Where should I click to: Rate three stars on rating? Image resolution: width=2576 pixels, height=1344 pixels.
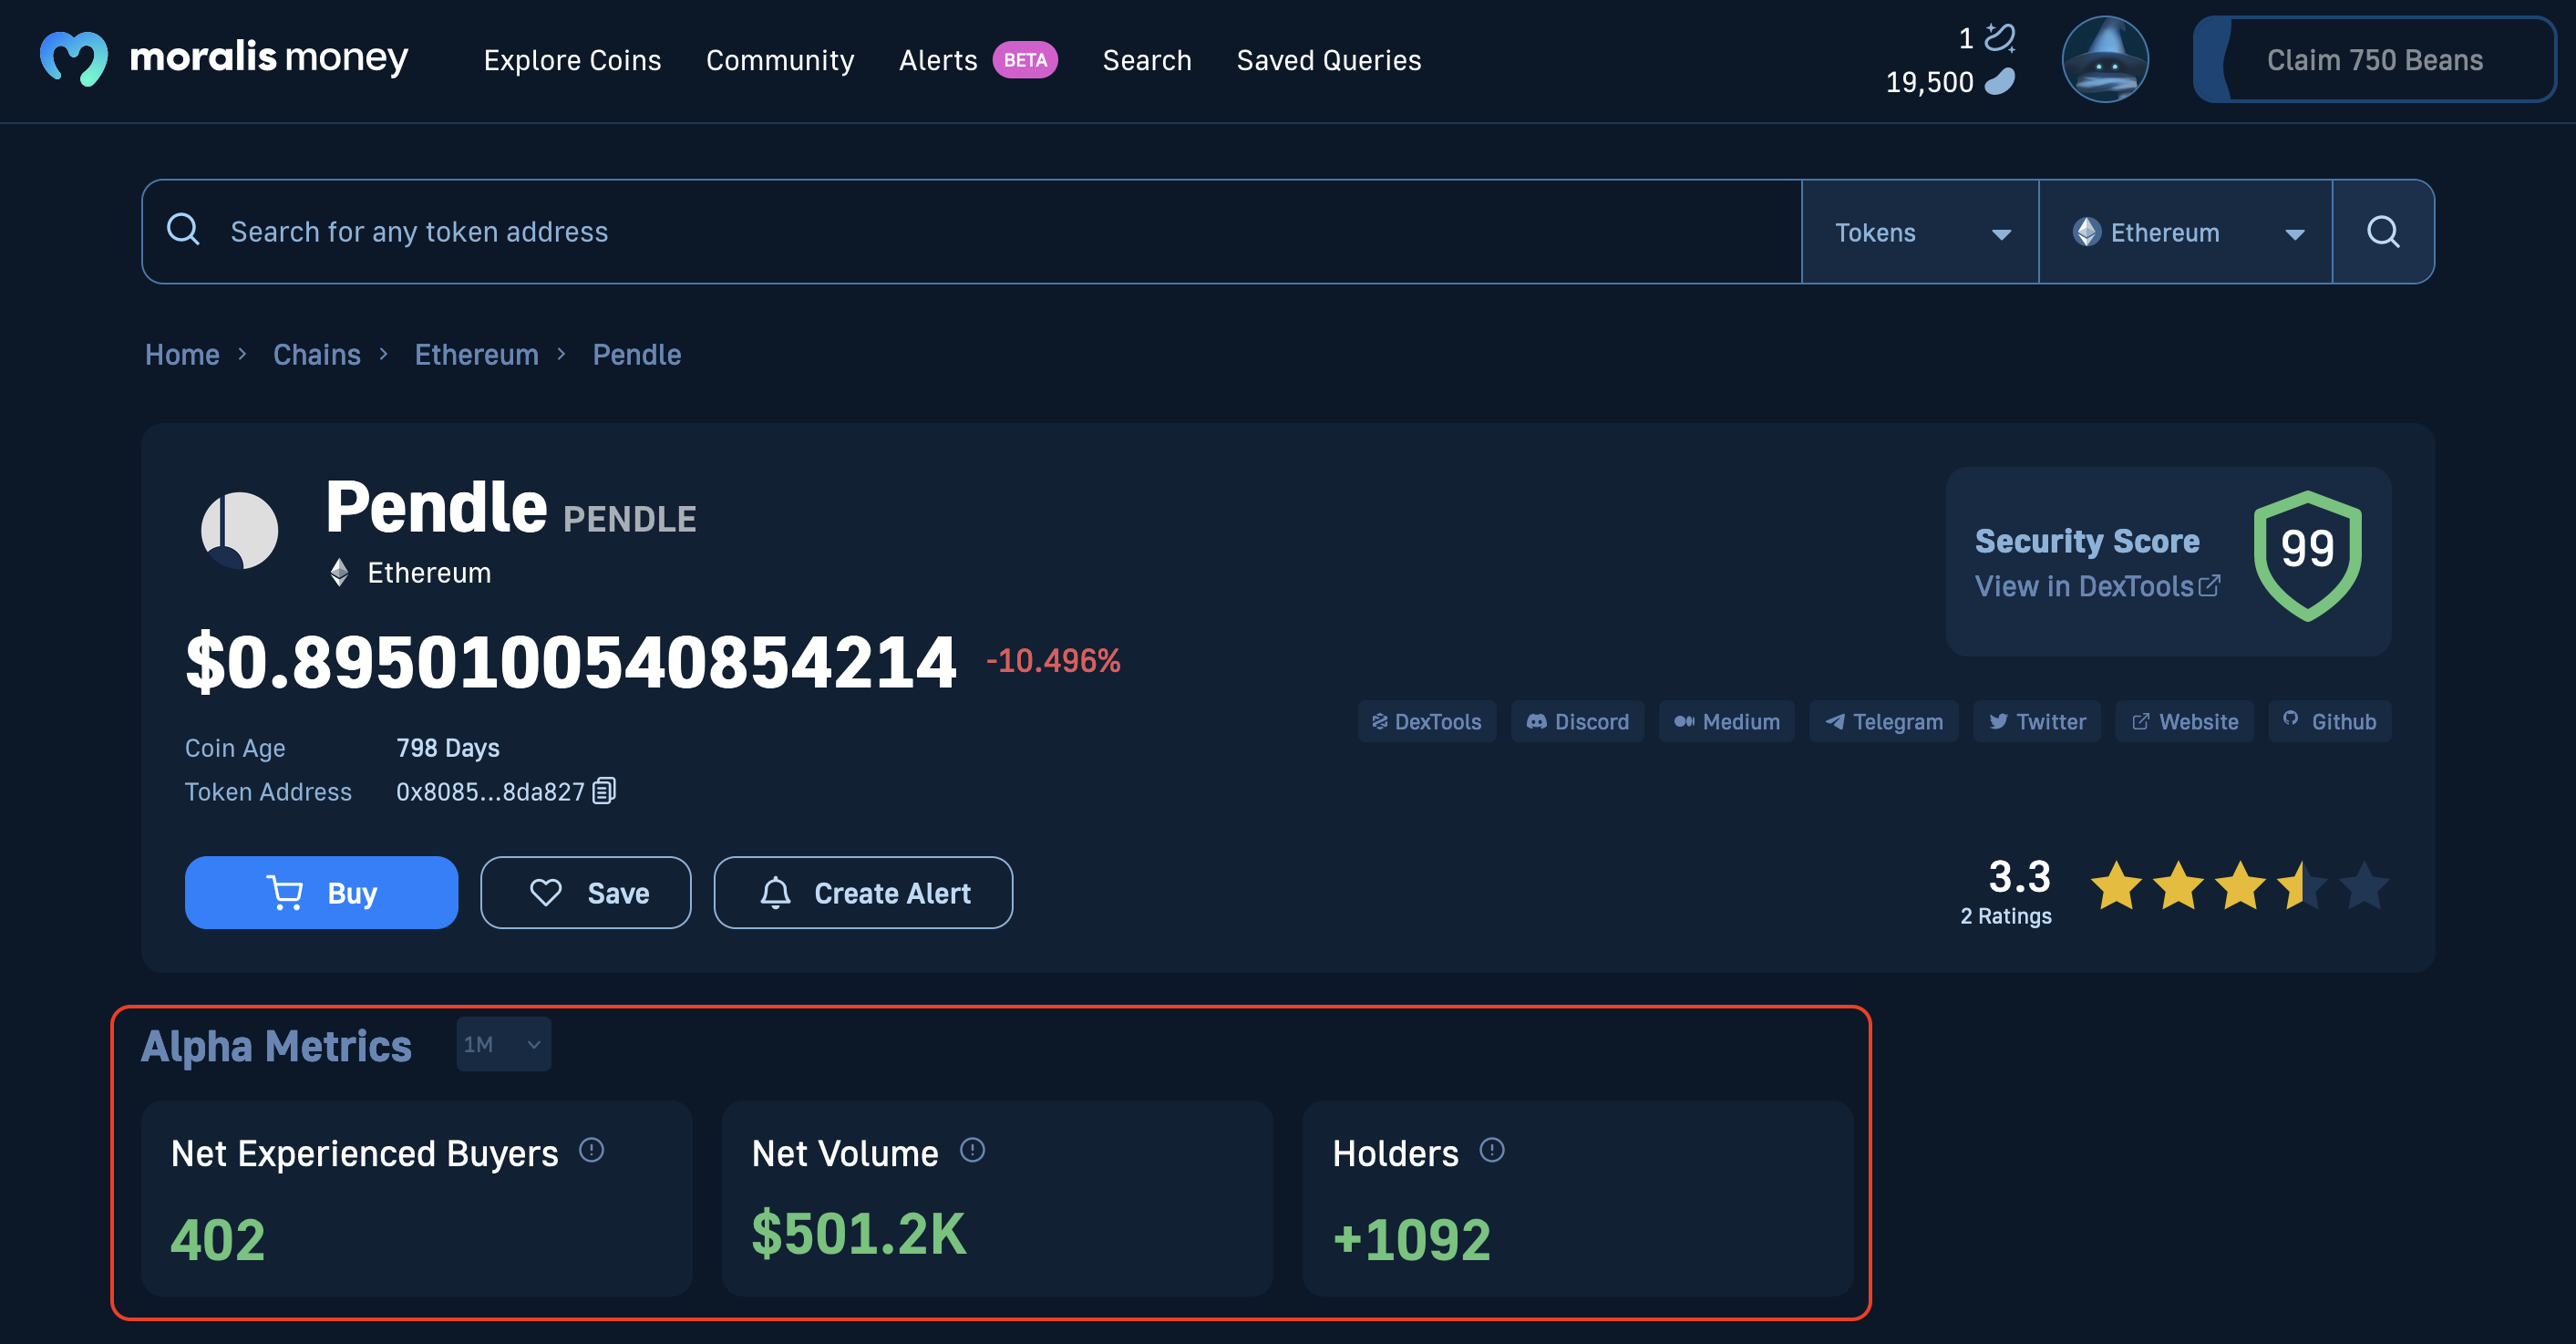click(2240, 886)
